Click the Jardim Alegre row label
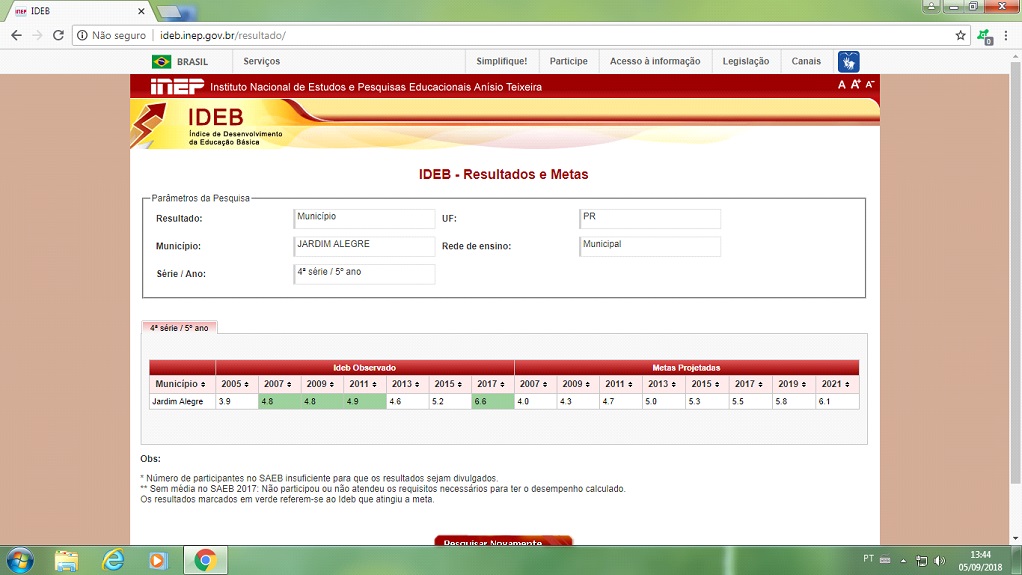Viewport: 1022px width, 575px height. (178, 402)
